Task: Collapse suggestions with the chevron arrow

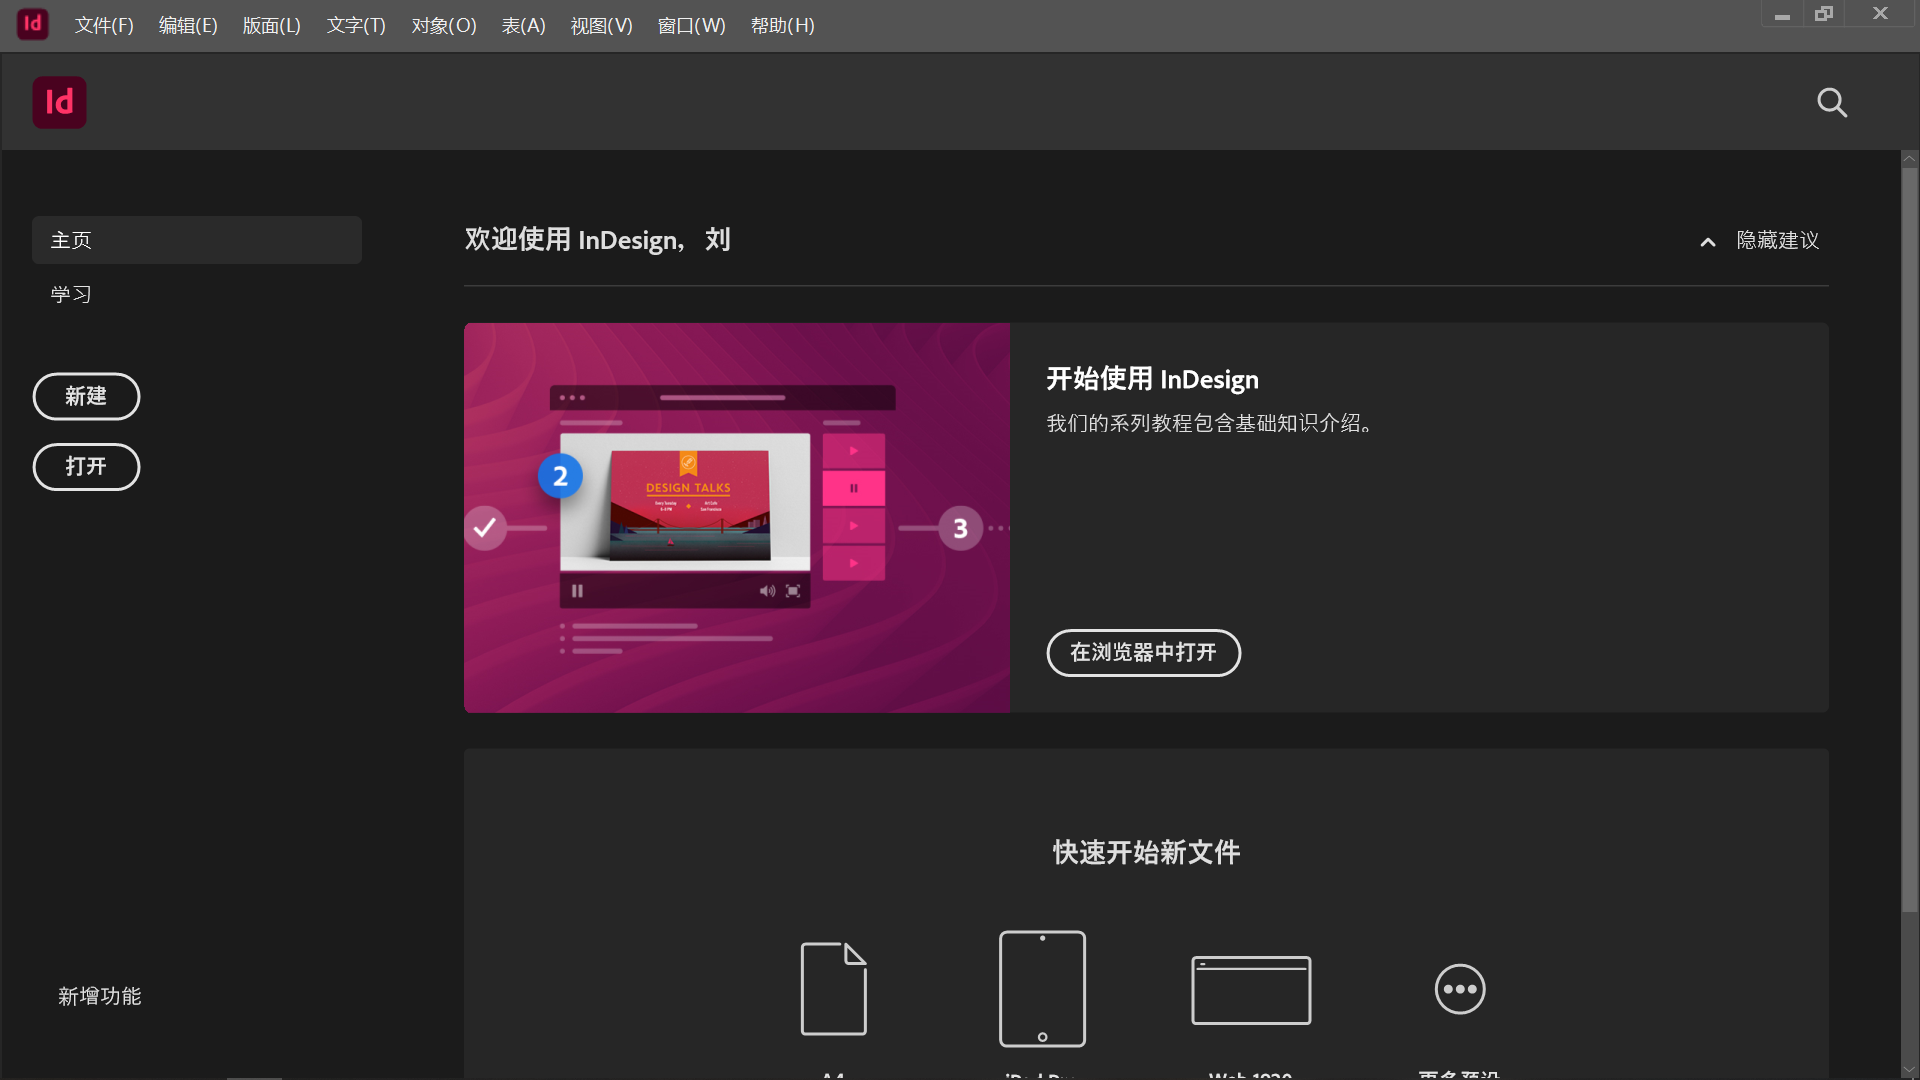Action: (1708, 242)
